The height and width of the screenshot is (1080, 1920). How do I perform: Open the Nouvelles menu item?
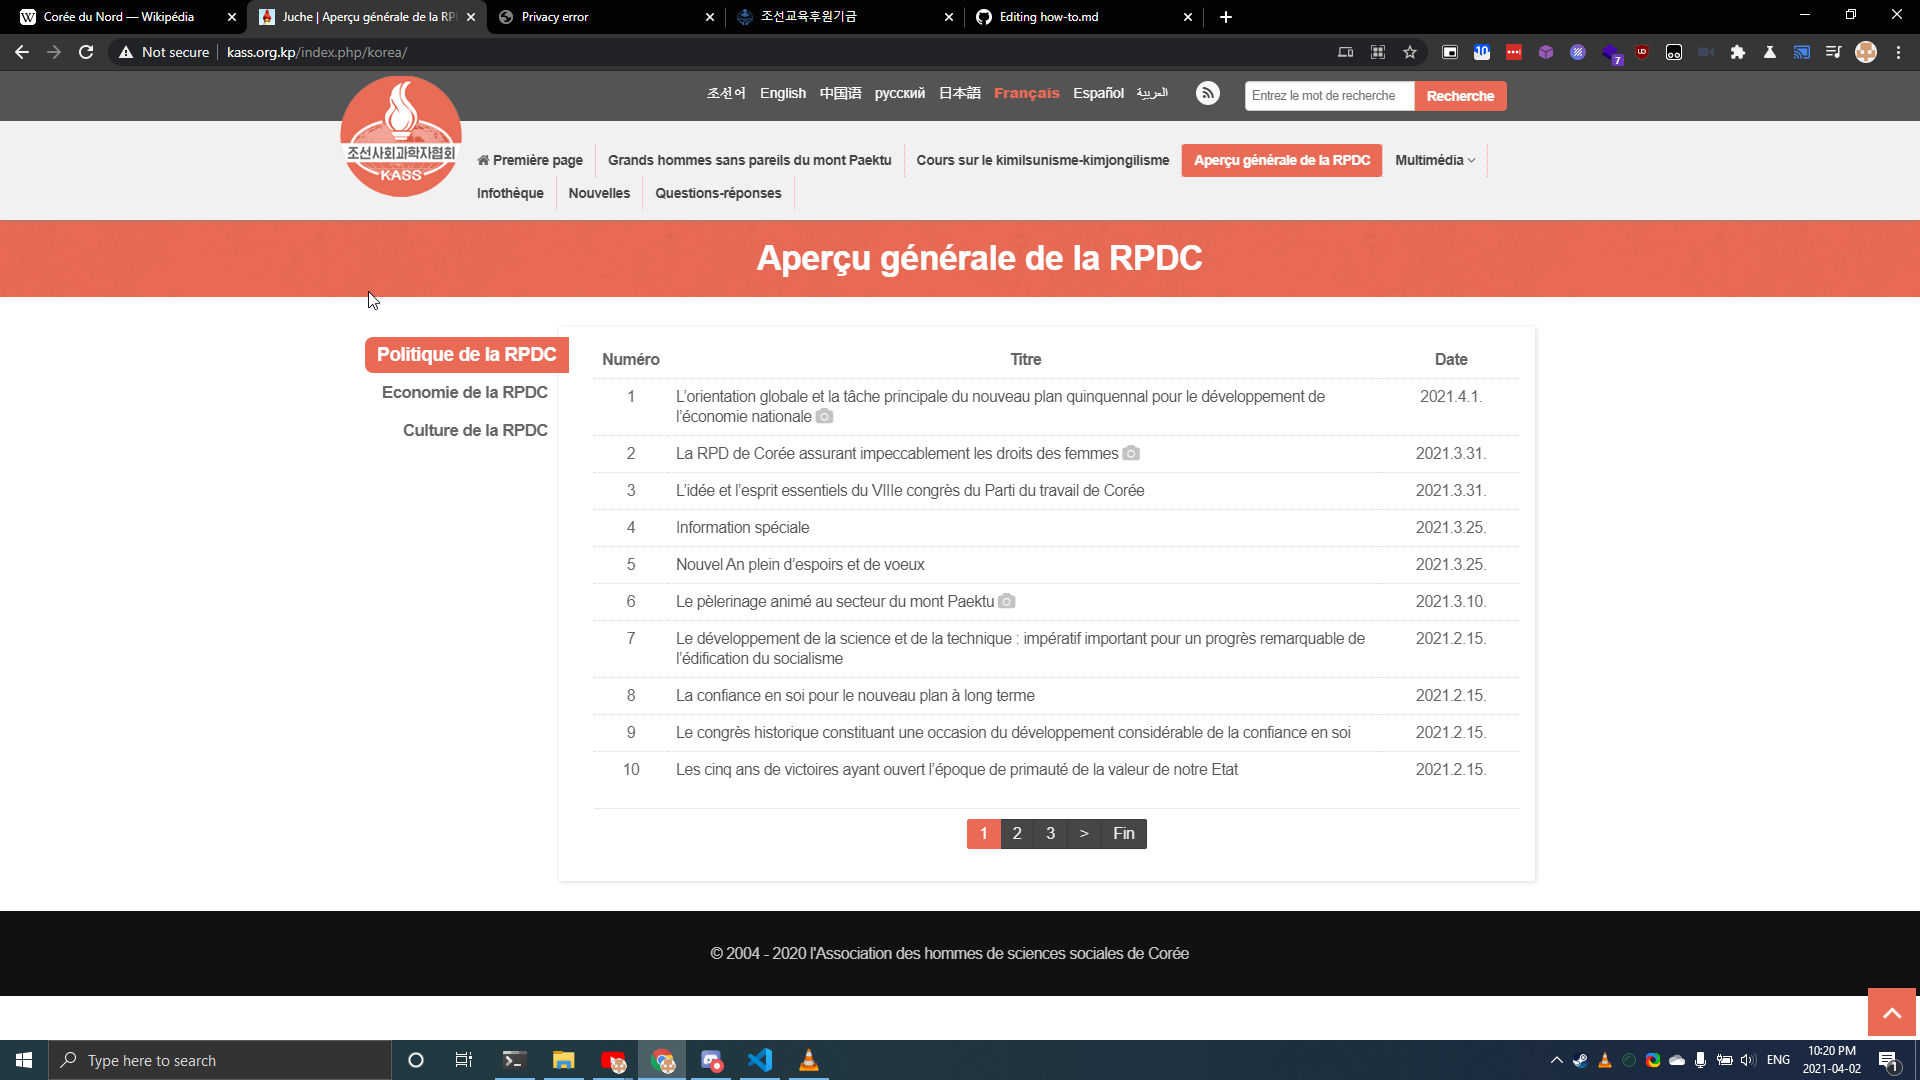point(599,193)
